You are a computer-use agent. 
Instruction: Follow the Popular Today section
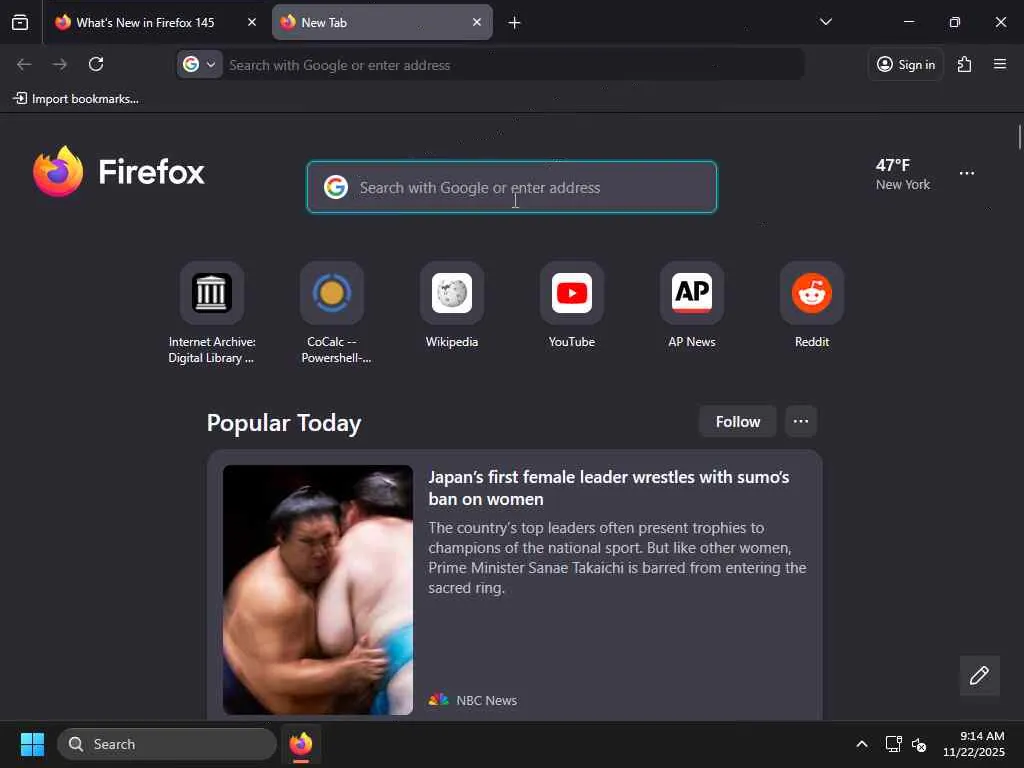[737, 422]
